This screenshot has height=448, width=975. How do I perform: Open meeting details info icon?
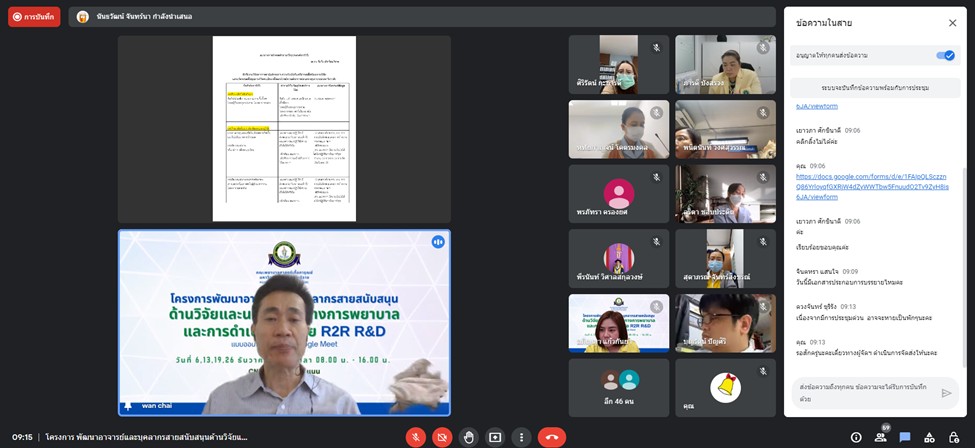(856, 437)
